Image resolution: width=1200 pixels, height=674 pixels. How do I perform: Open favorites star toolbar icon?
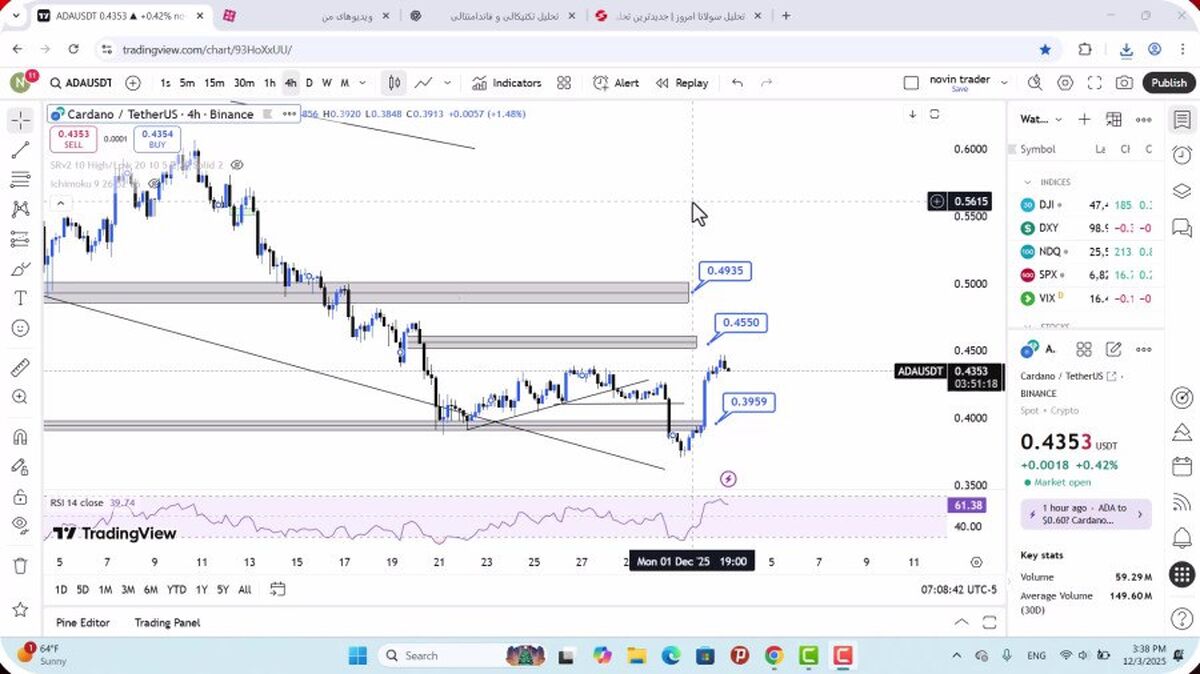(20, 609)
